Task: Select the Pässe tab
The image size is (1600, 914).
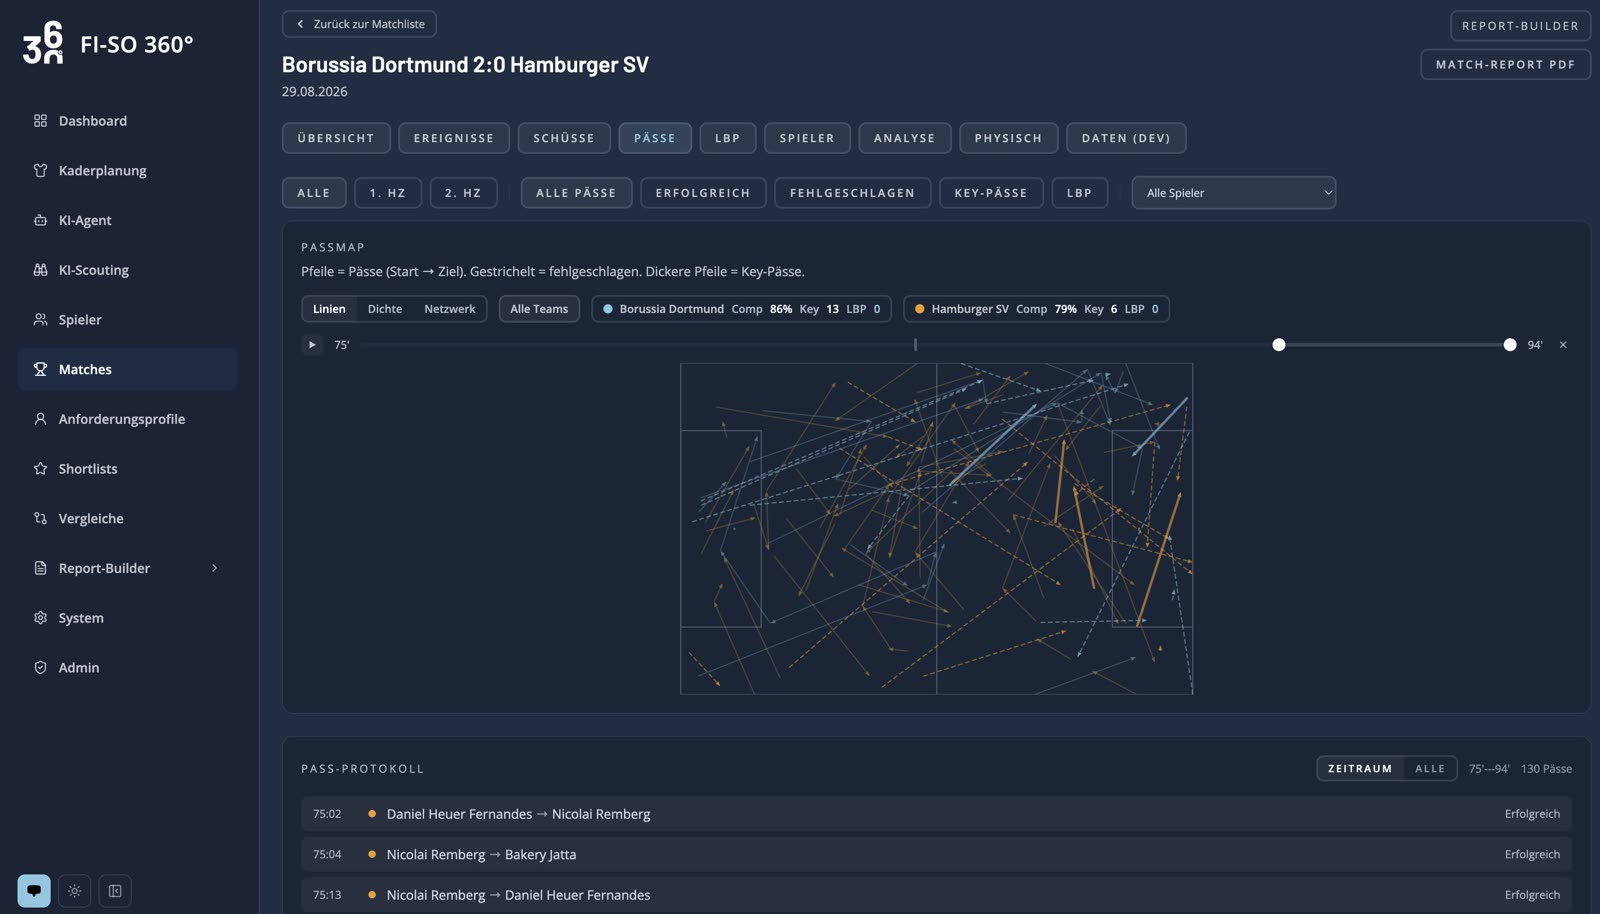Action: pos(655,138)
